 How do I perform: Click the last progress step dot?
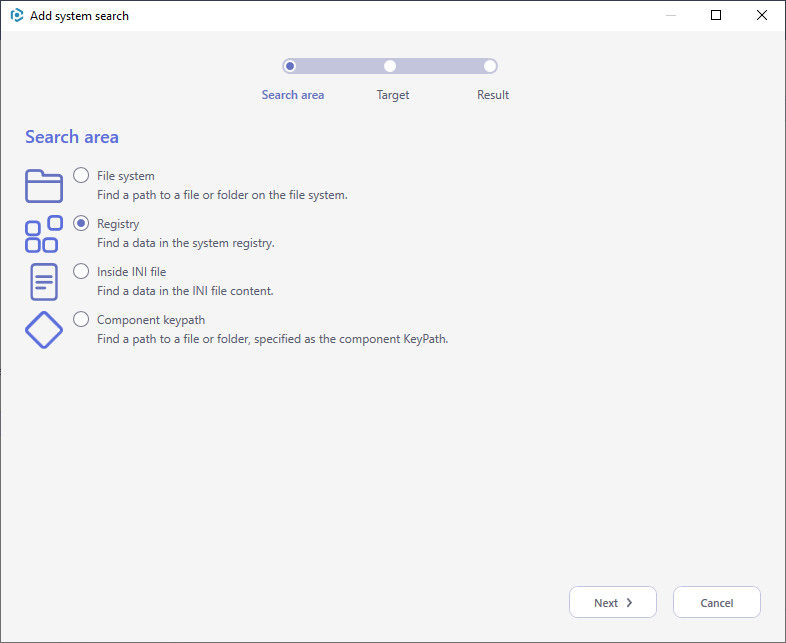[x=490, y=66]
